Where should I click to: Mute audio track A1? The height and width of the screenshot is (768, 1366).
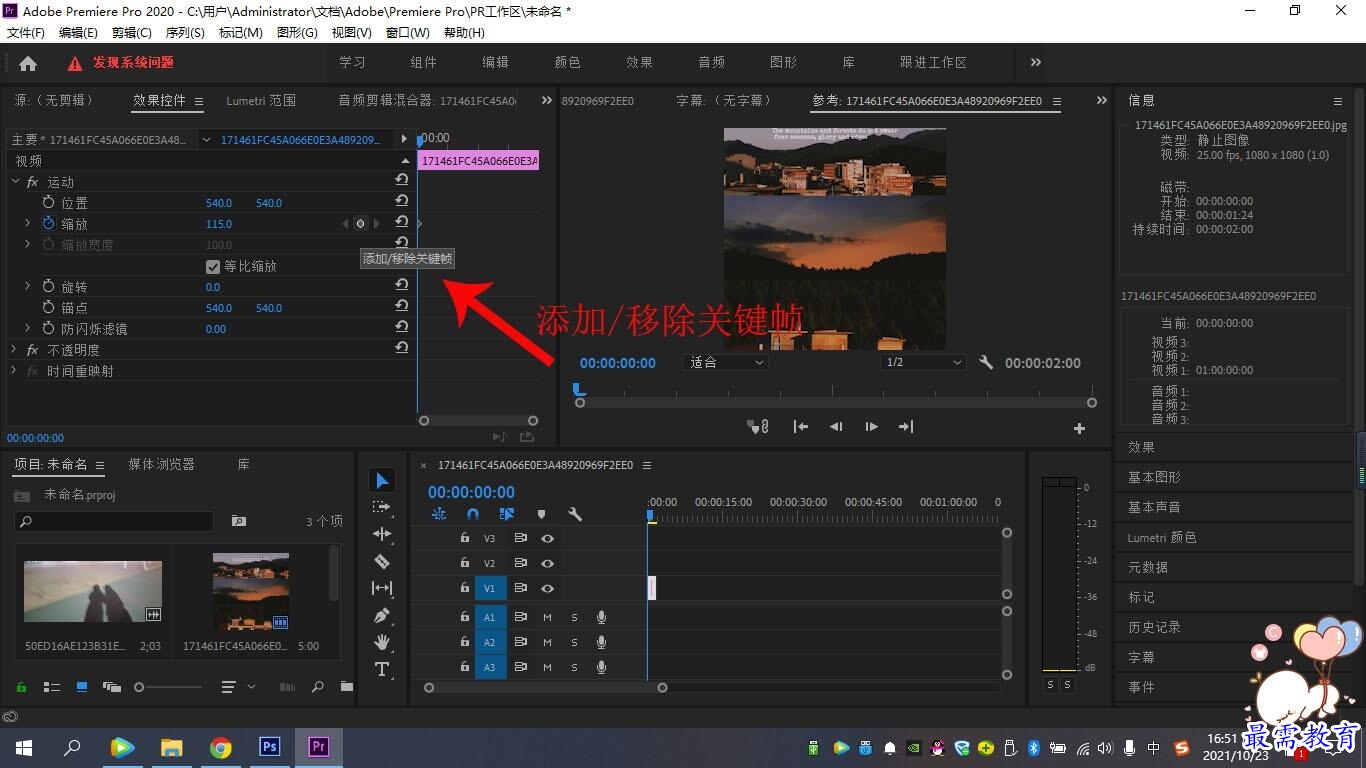[x=547, y=617]
